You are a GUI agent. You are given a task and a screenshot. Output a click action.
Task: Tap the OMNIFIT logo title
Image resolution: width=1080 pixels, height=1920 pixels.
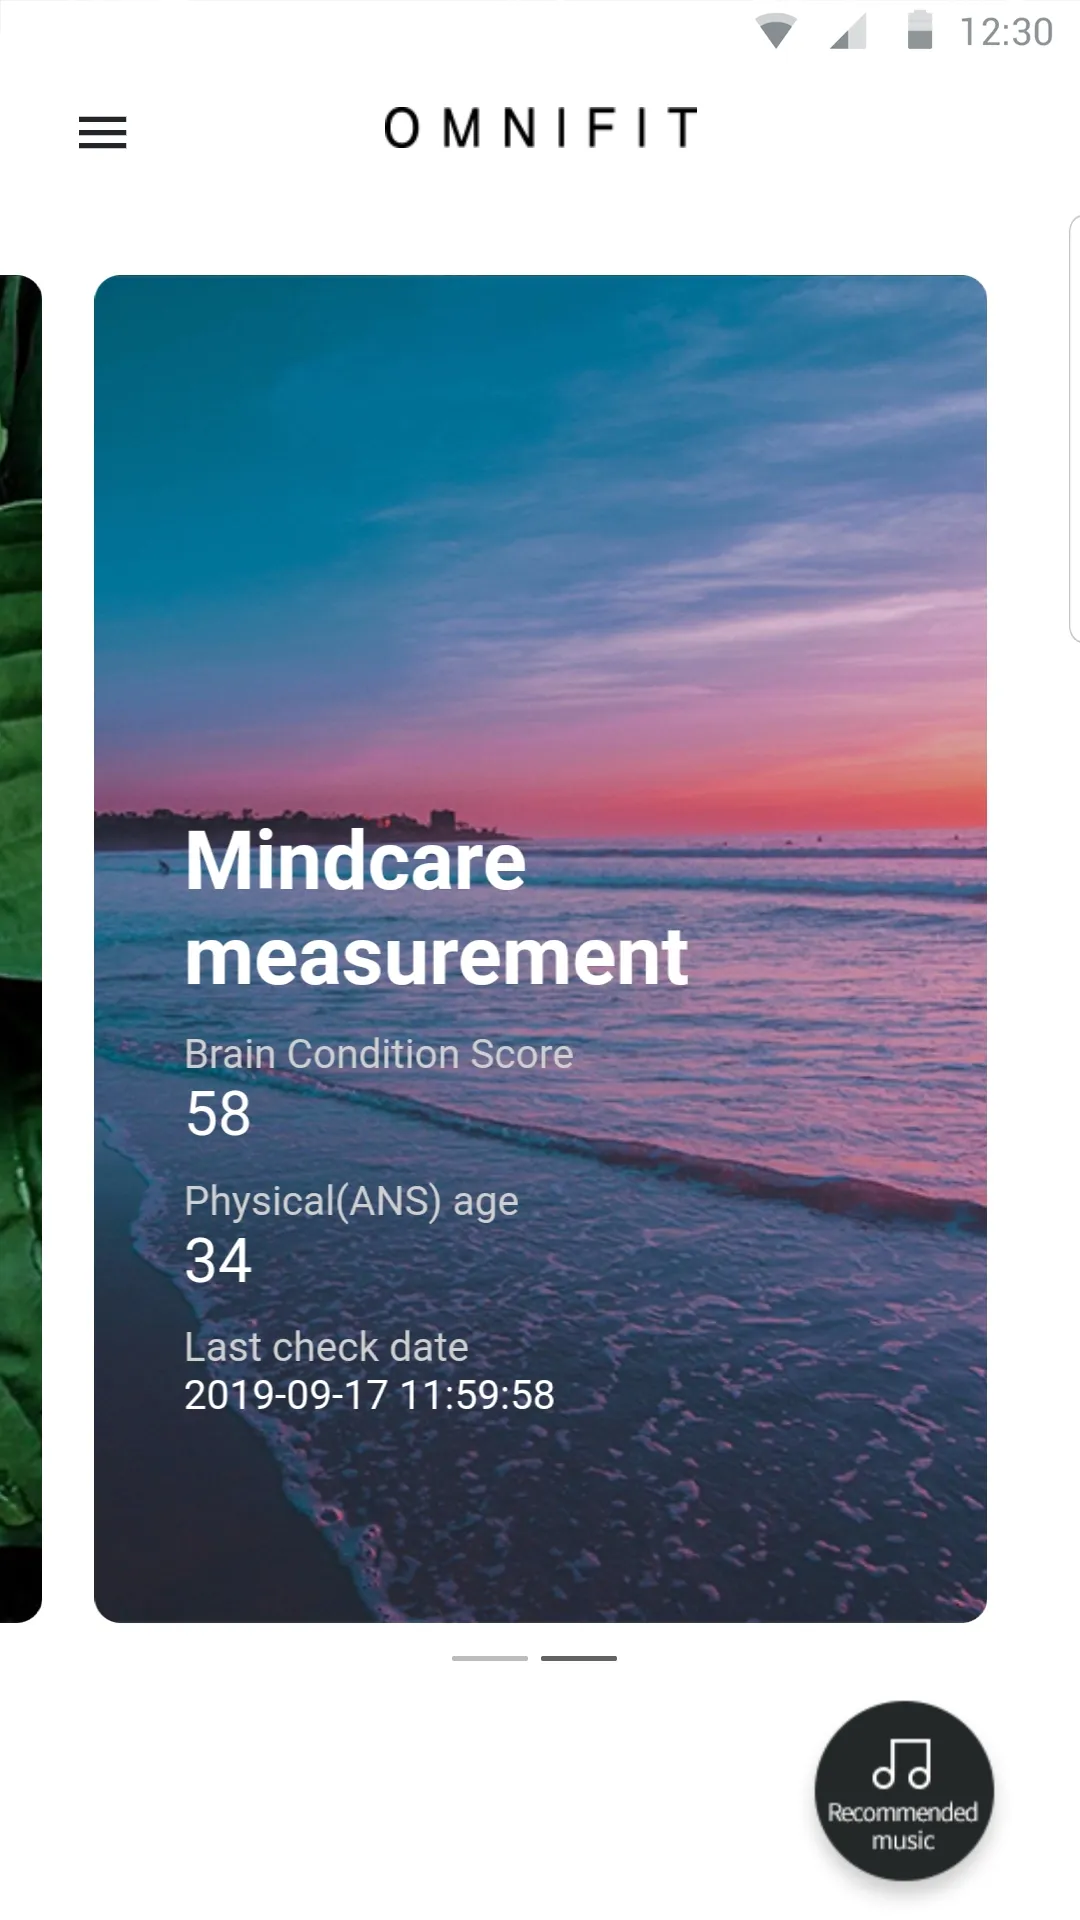pyautogui.click(x=540, y=128)
